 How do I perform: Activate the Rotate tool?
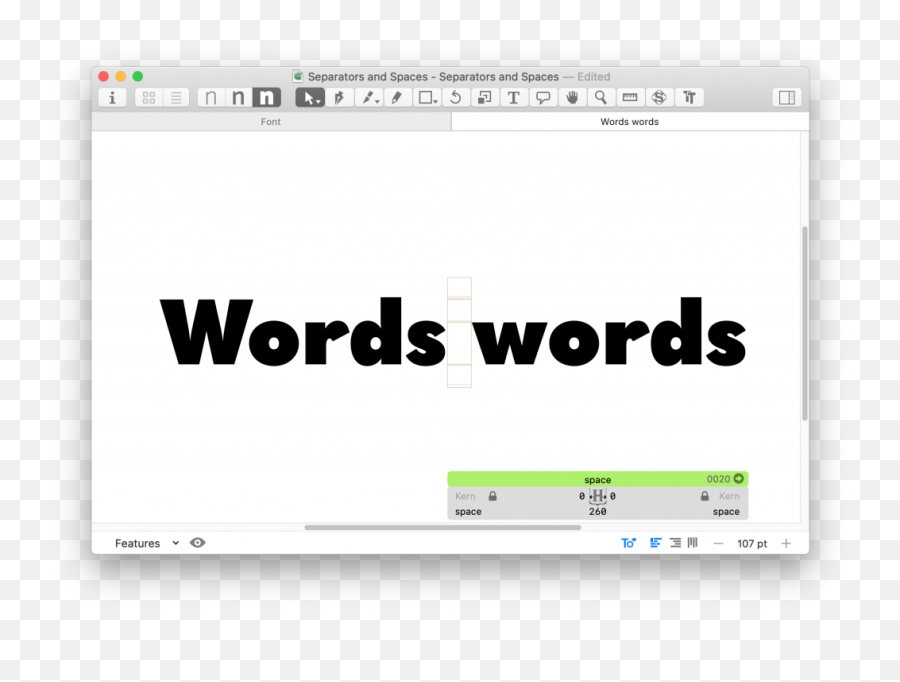pyautogui.click(x=456, y=98)
